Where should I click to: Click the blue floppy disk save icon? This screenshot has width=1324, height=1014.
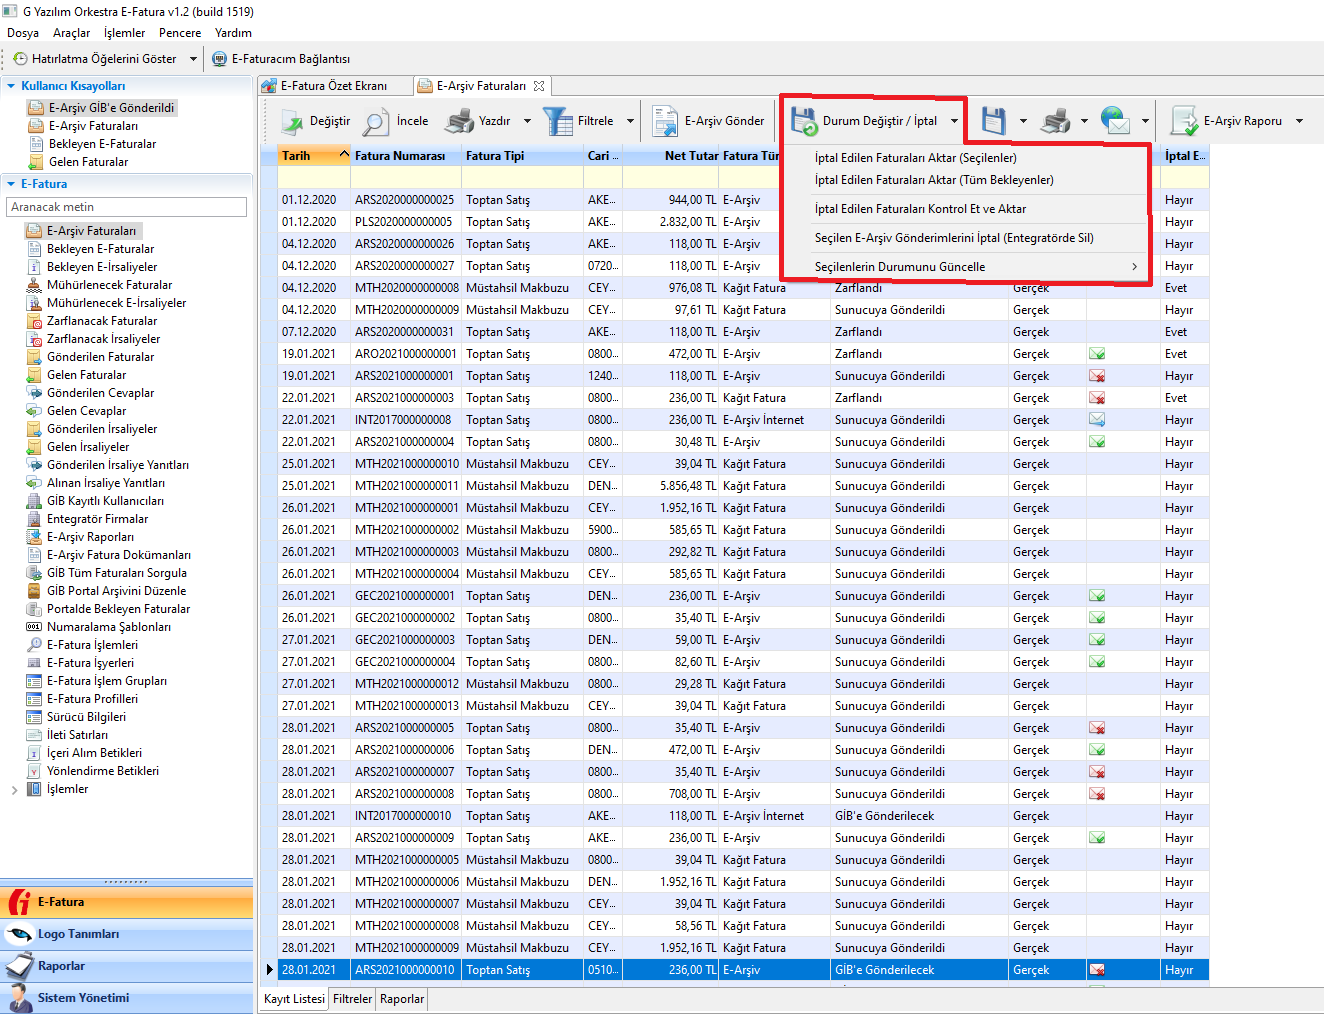(993, 122)
